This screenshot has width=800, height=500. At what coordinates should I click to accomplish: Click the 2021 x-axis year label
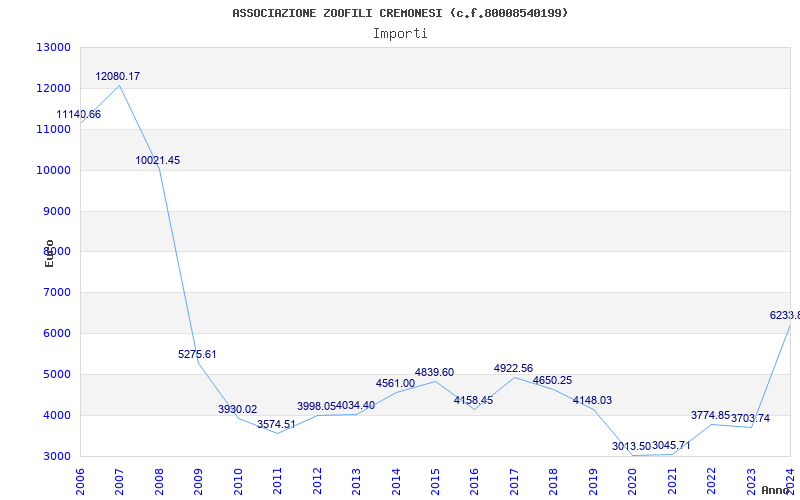click(672, 482)
